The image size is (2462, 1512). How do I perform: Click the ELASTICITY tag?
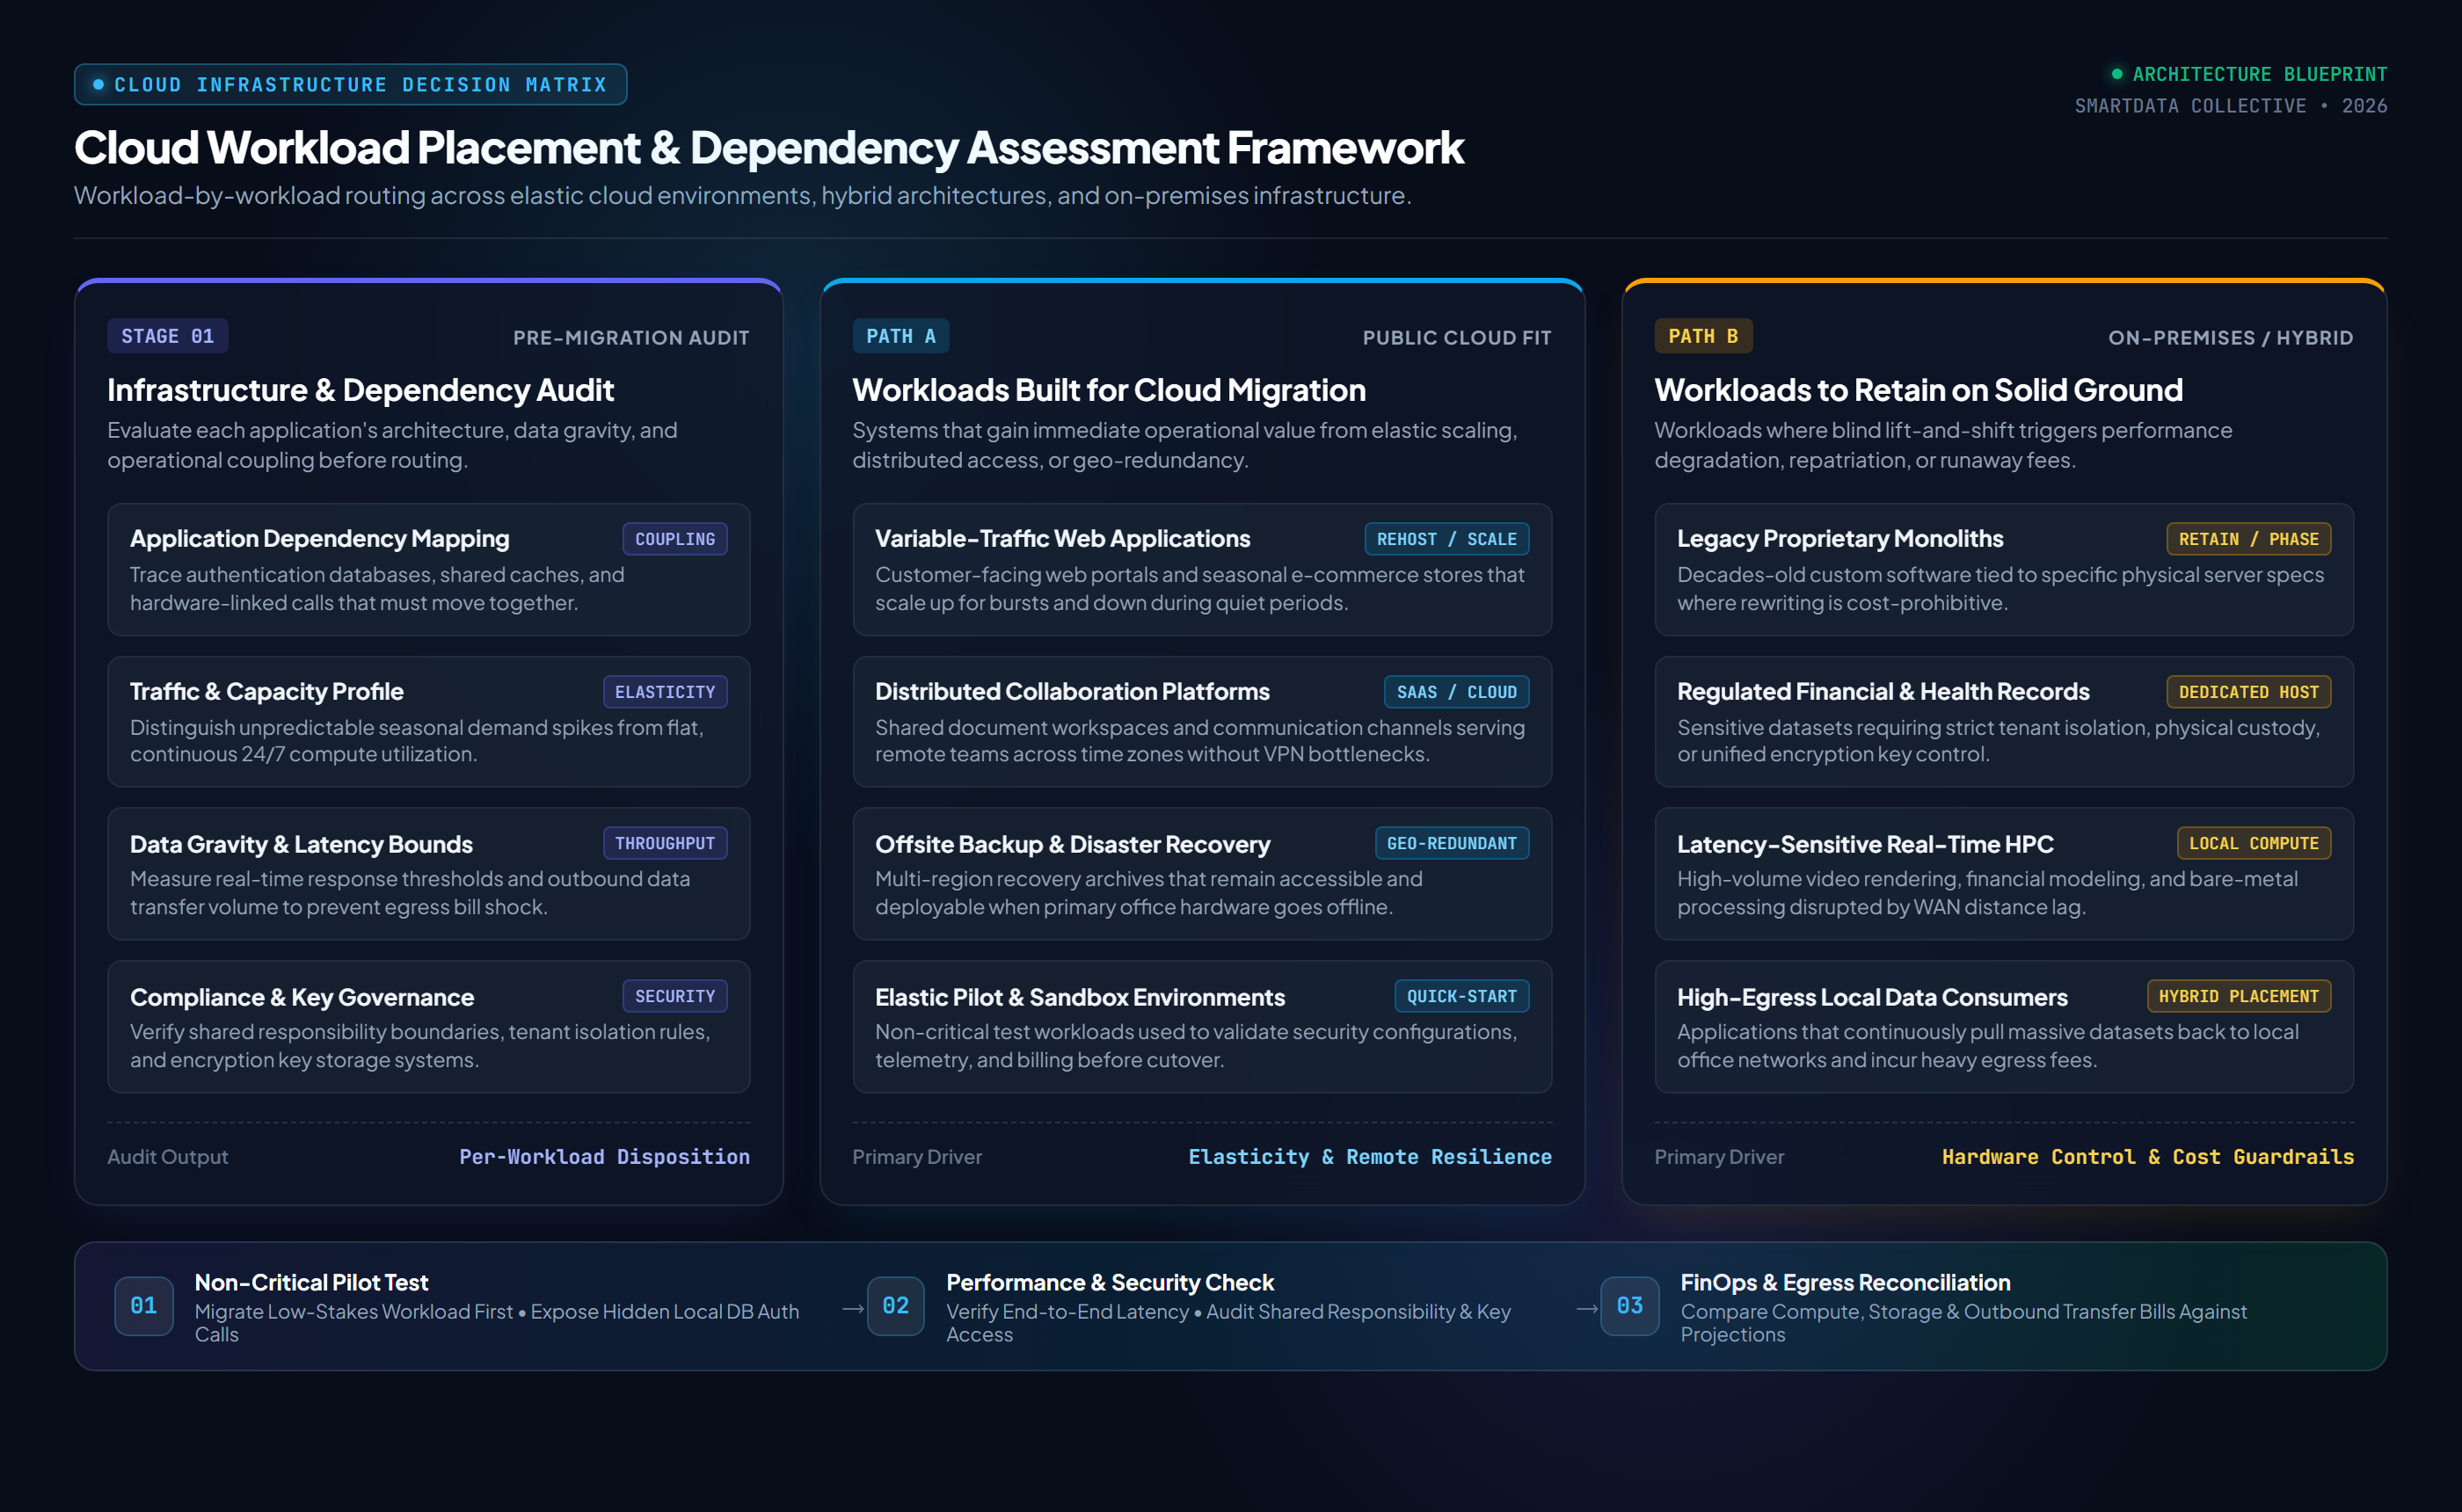[x=665, y=692]
